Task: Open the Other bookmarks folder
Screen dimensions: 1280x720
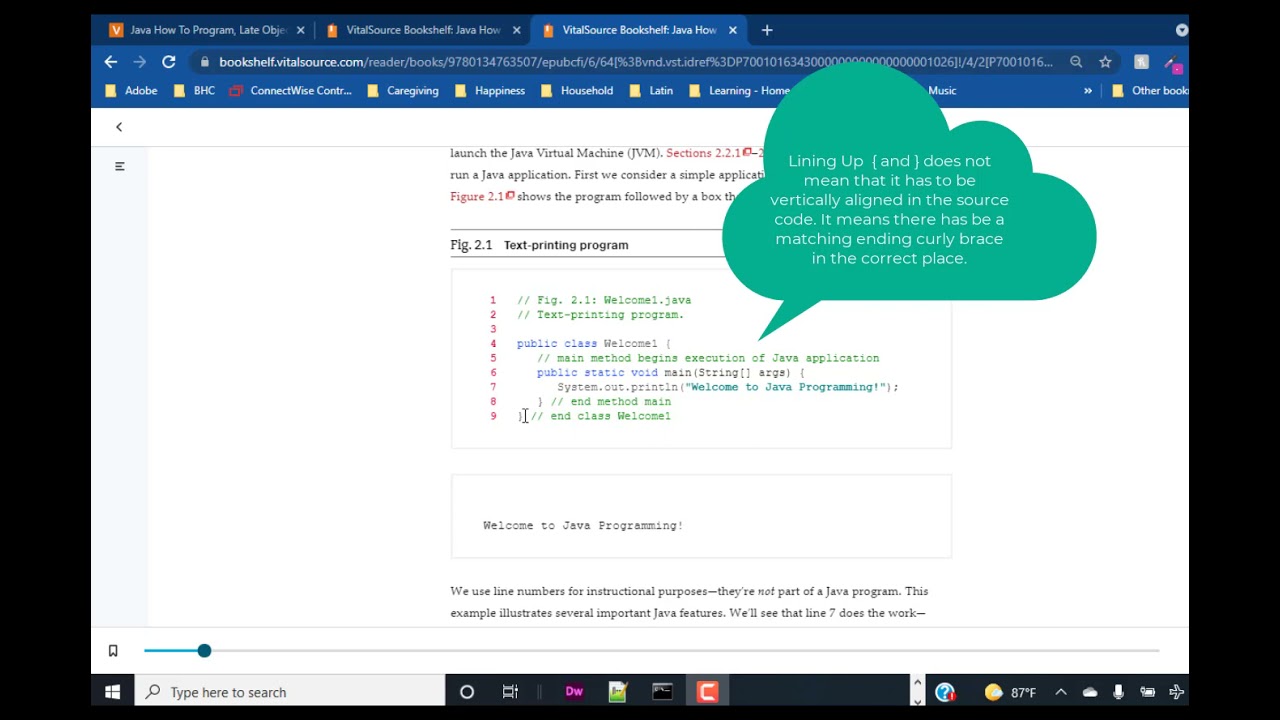Action: (1150, 91)
